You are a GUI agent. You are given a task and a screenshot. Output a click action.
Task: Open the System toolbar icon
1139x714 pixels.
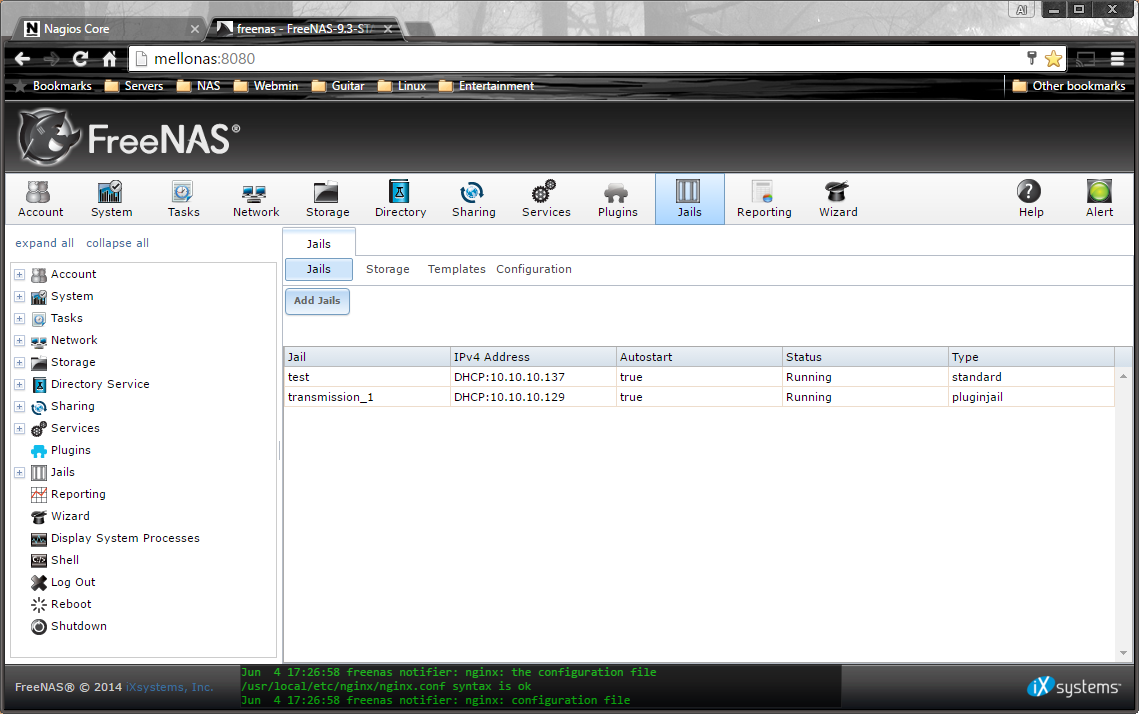pos(111,199)
